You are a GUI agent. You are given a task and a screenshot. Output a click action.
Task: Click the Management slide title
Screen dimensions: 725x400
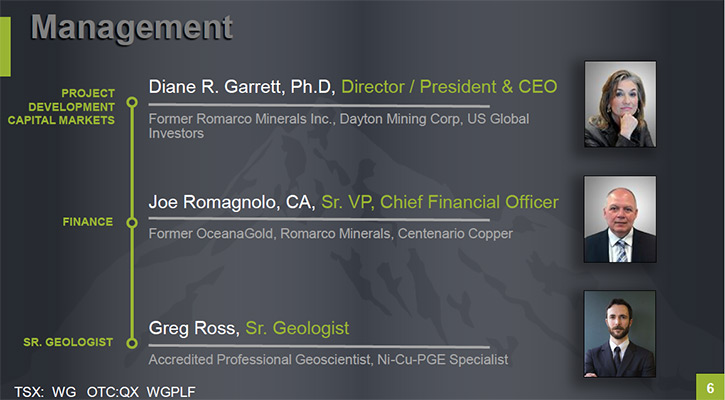[x=132, y=28]
